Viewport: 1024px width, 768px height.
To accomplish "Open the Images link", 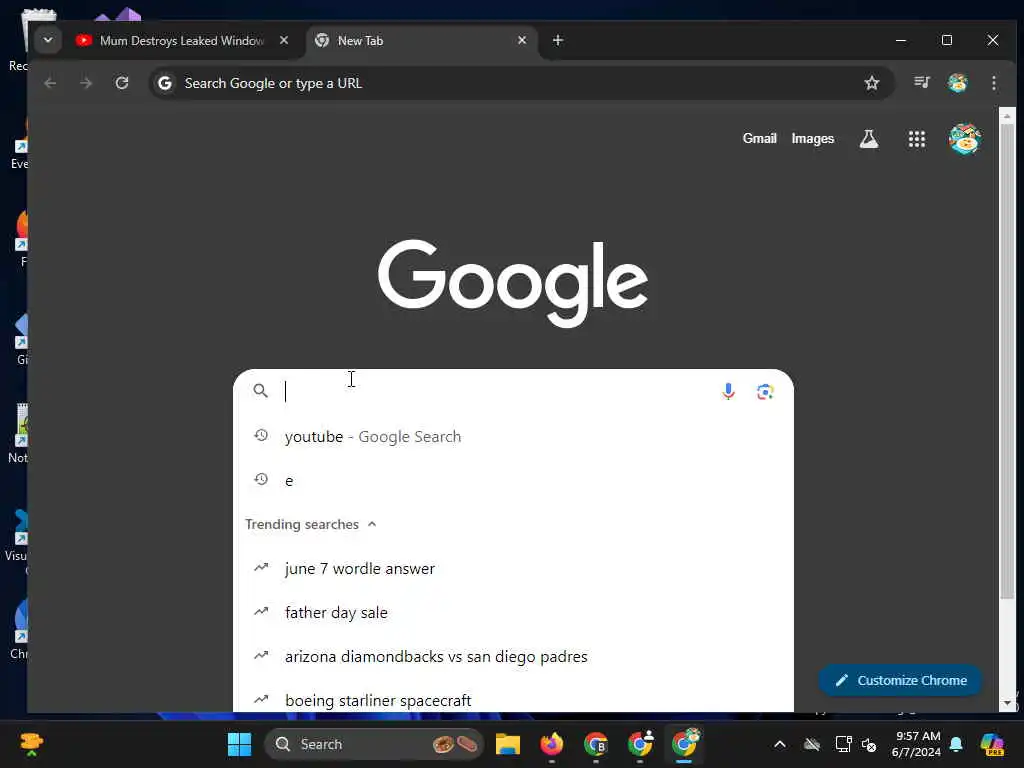I will tap(812, 138).
